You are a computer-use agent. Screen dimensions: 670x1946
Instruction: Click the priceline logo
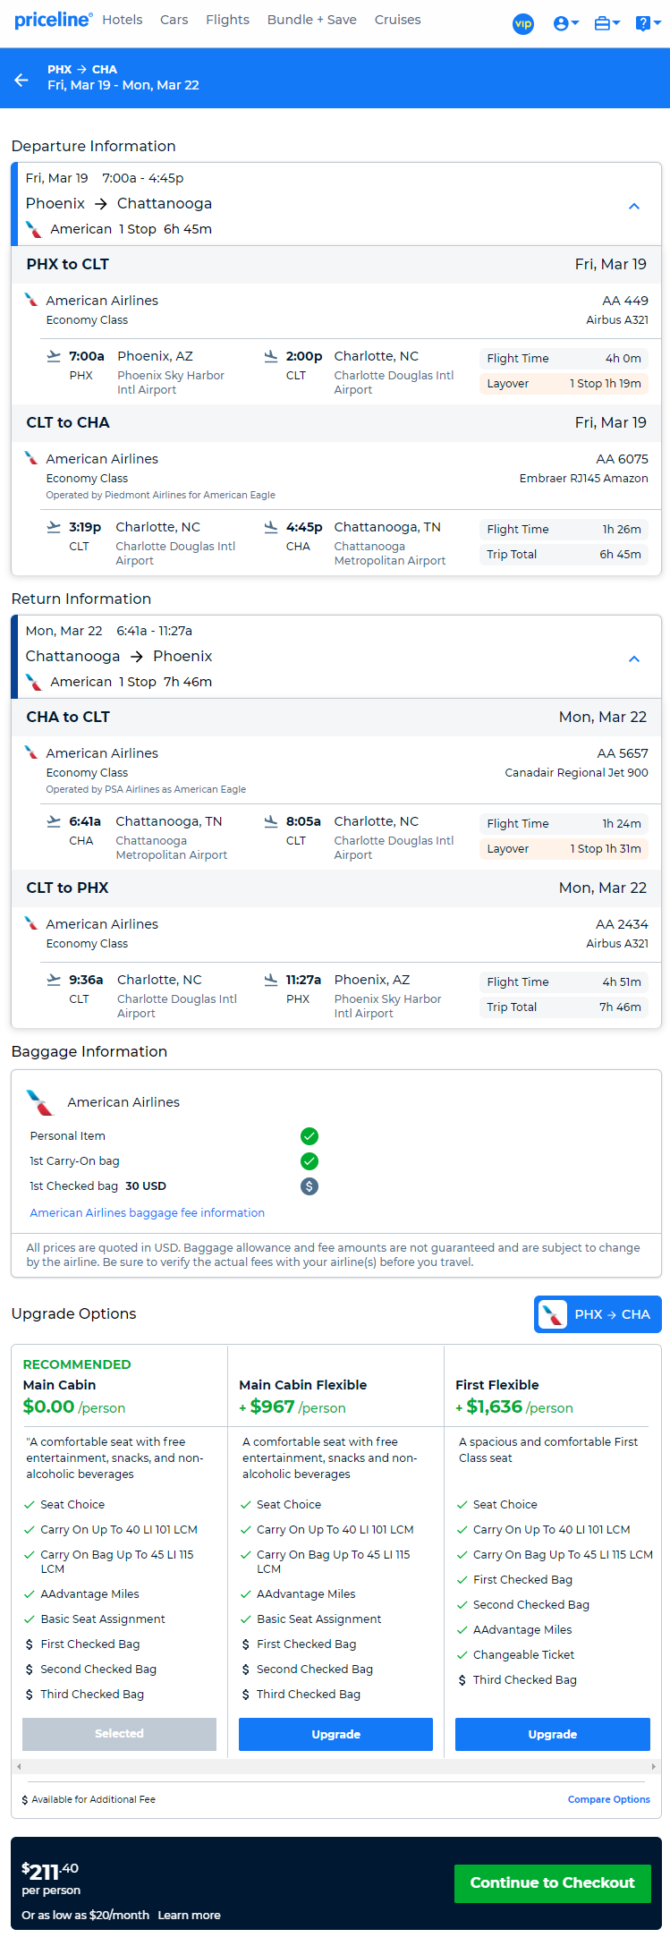click(52, 20)
